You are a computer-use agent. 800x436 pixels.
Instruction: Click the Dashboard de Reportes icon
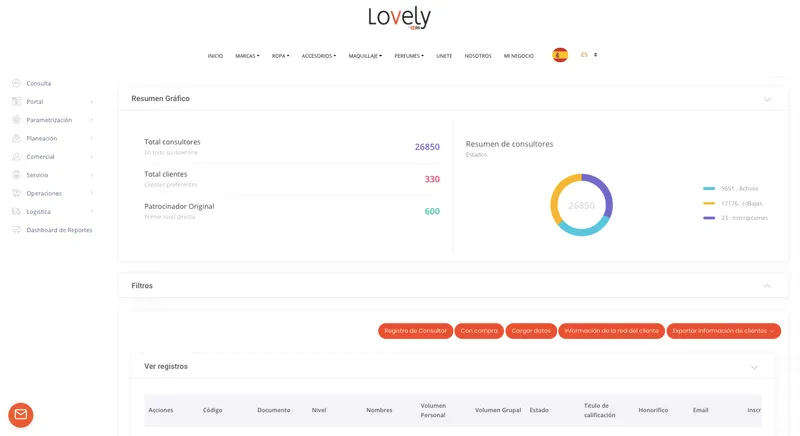[16, 230]
